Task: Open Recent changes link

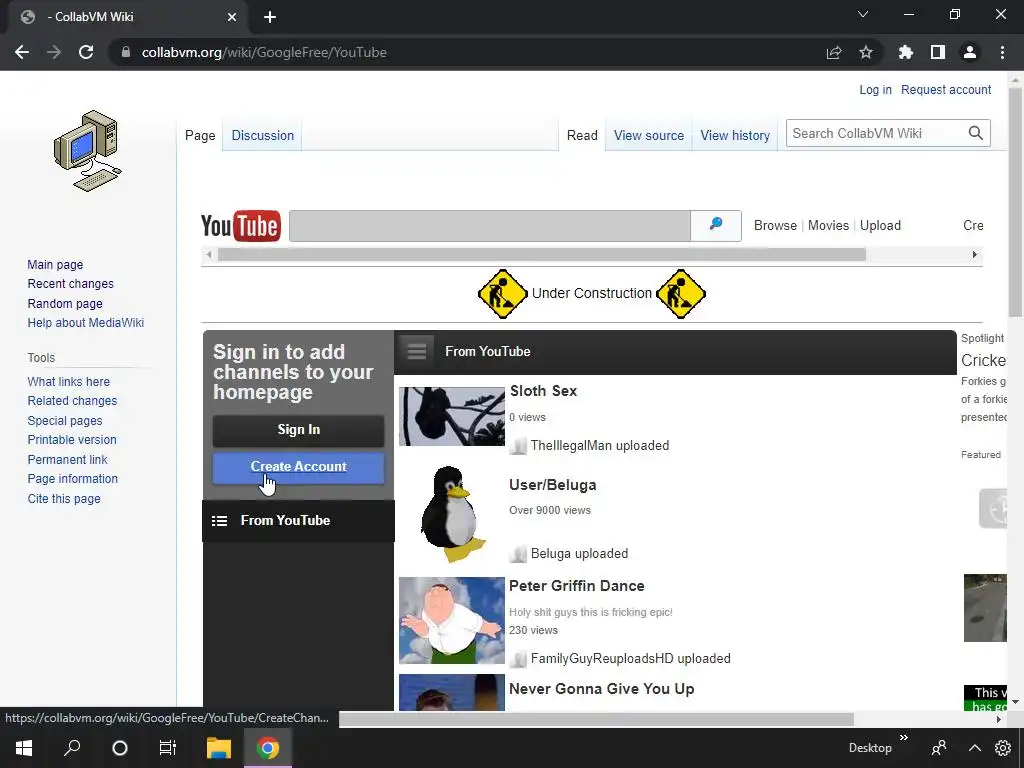Action: (x=71, y=284)
